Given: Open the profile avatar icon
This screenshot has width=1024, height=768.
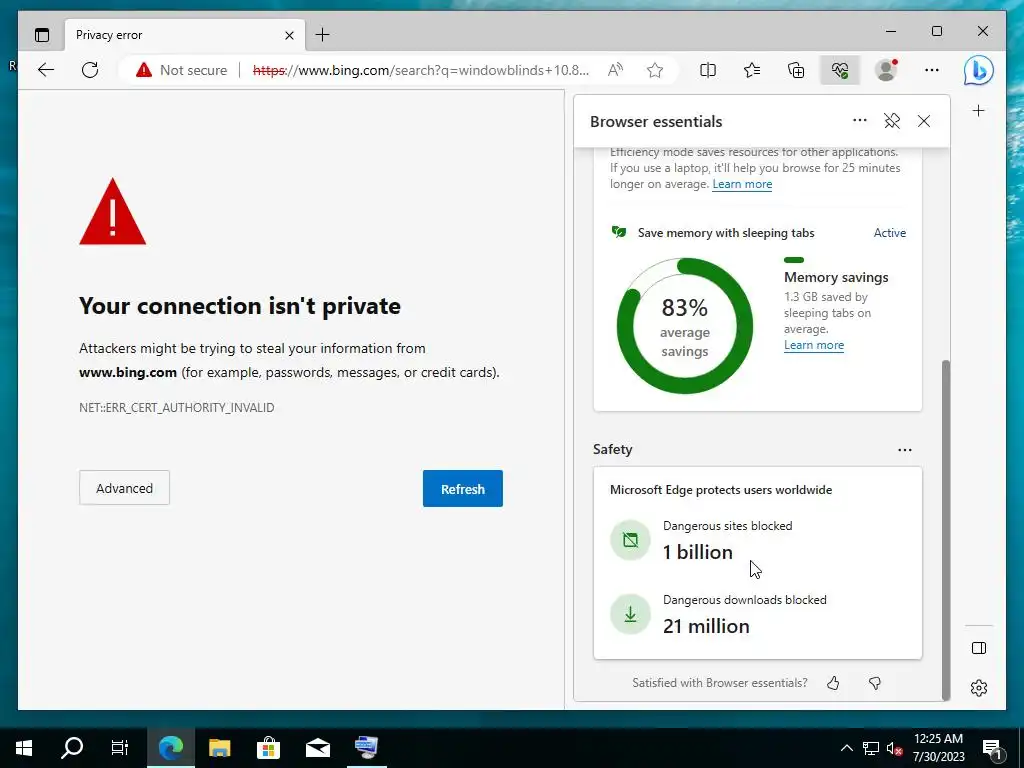Looking at the screenshot, I should tap(886, 70).
